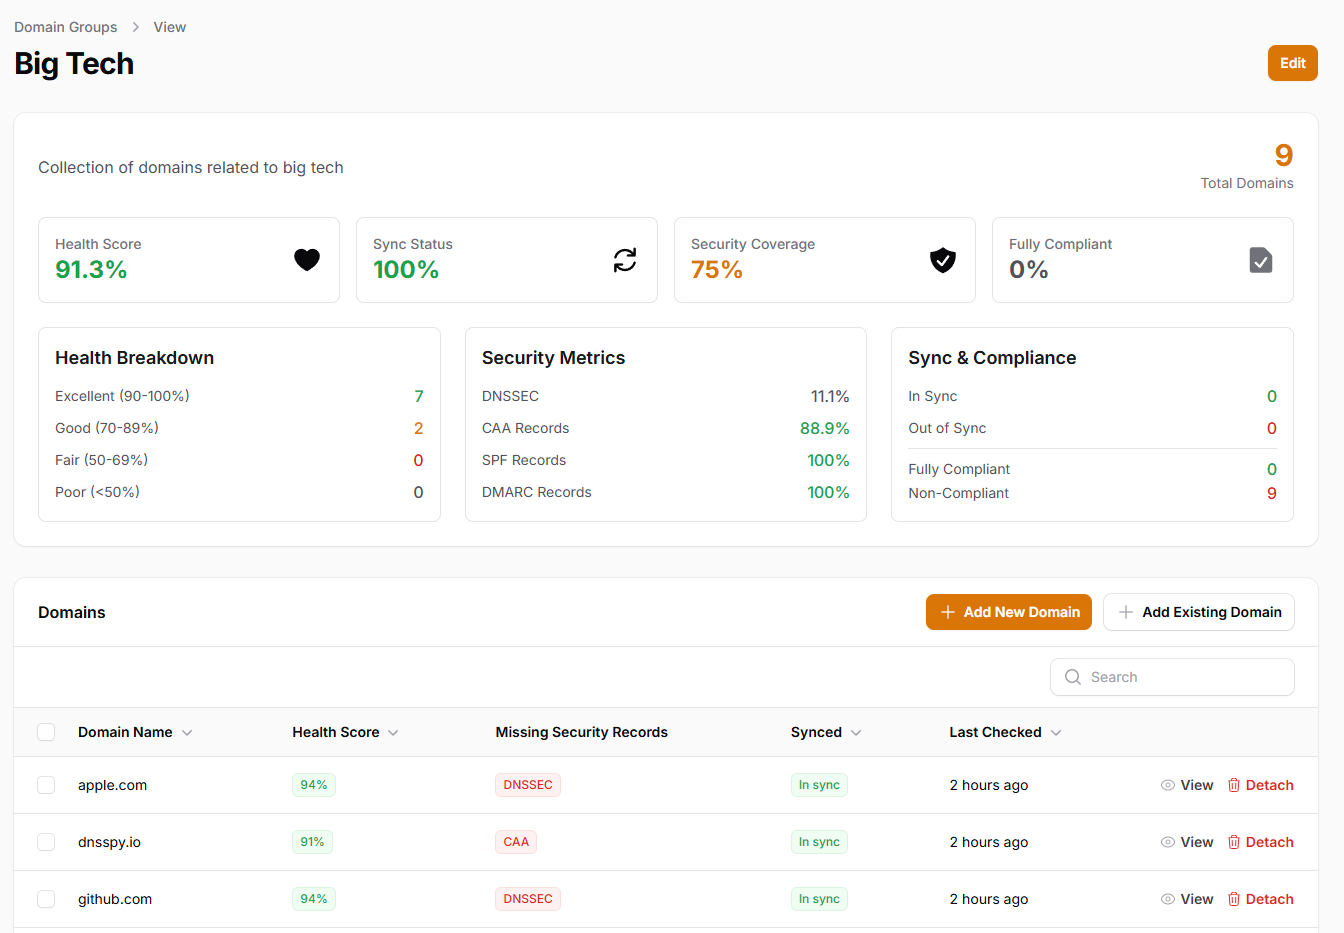
Task: Click the document check icon in Fully Compliant
Action: pos(1261,260)
